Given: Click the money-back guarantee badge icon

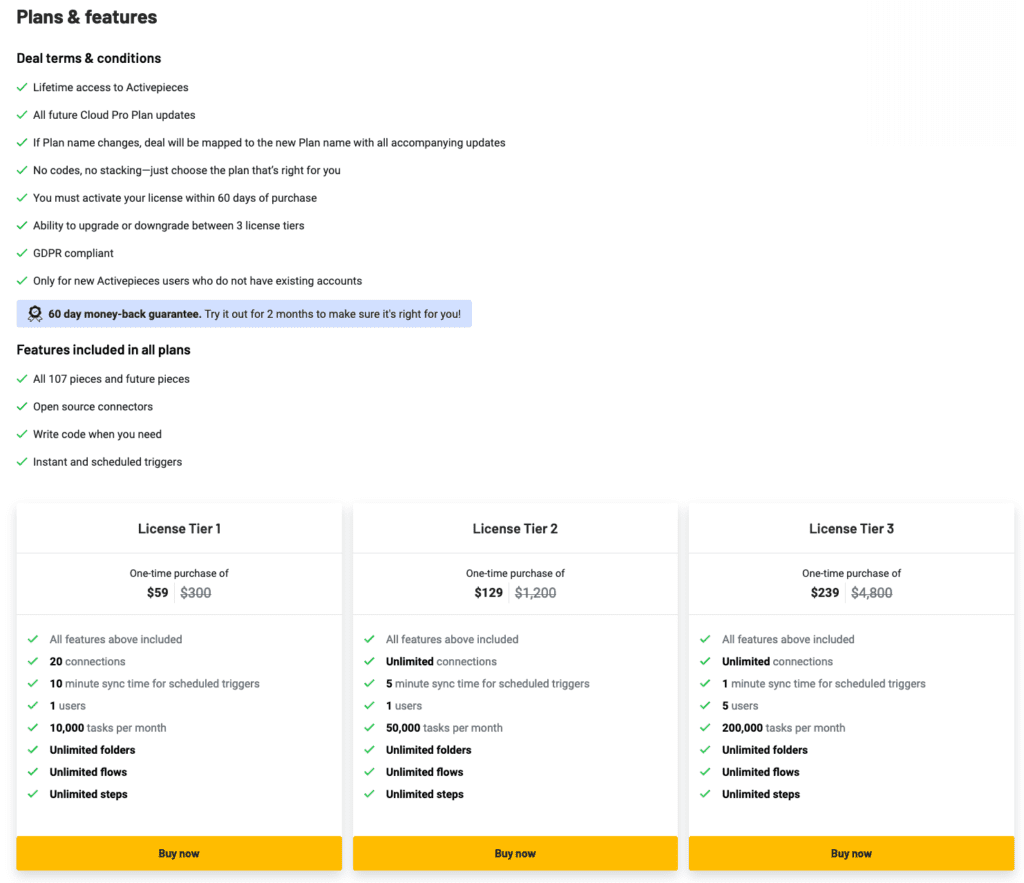Looking at the screenshot, I should (35, 314).
